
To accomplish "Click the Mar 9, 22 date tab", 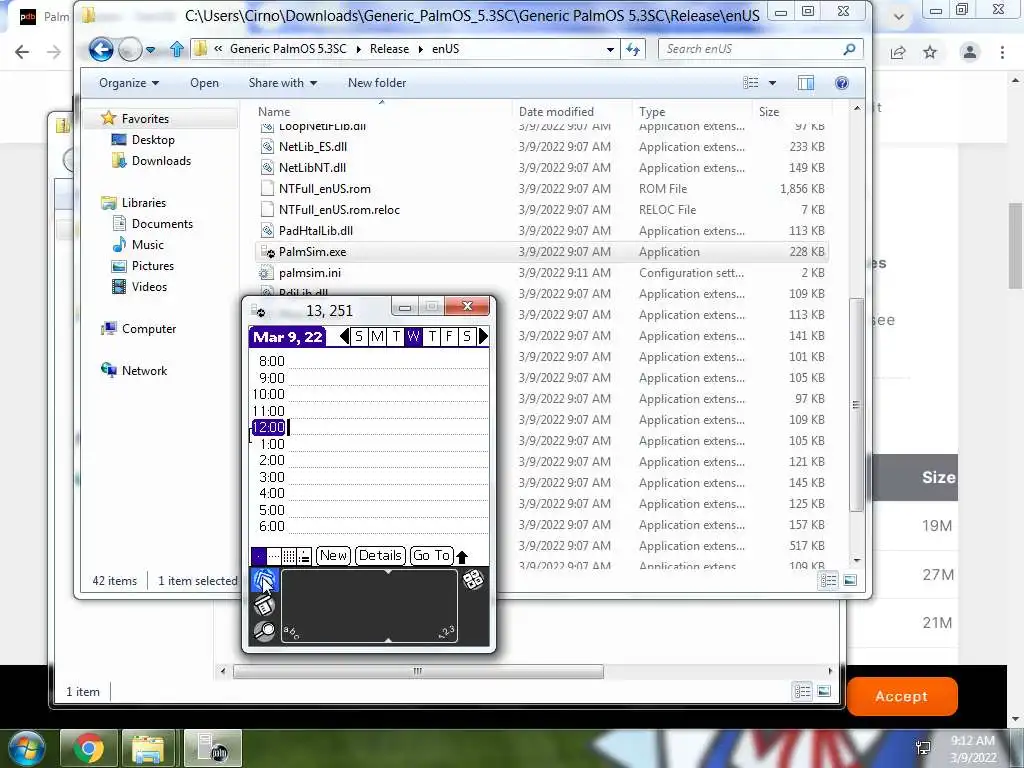I will 287,337.
